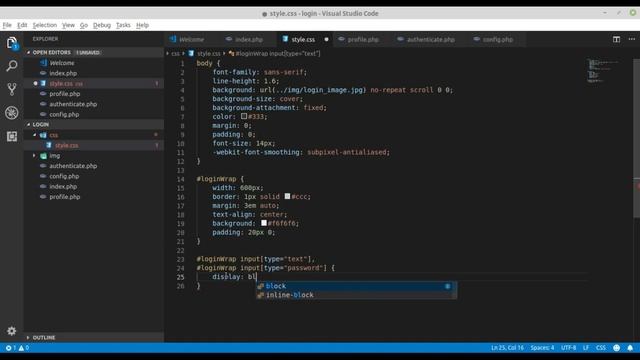
Task: Click the errors count in status bar
Action: (x=11, y=348)
